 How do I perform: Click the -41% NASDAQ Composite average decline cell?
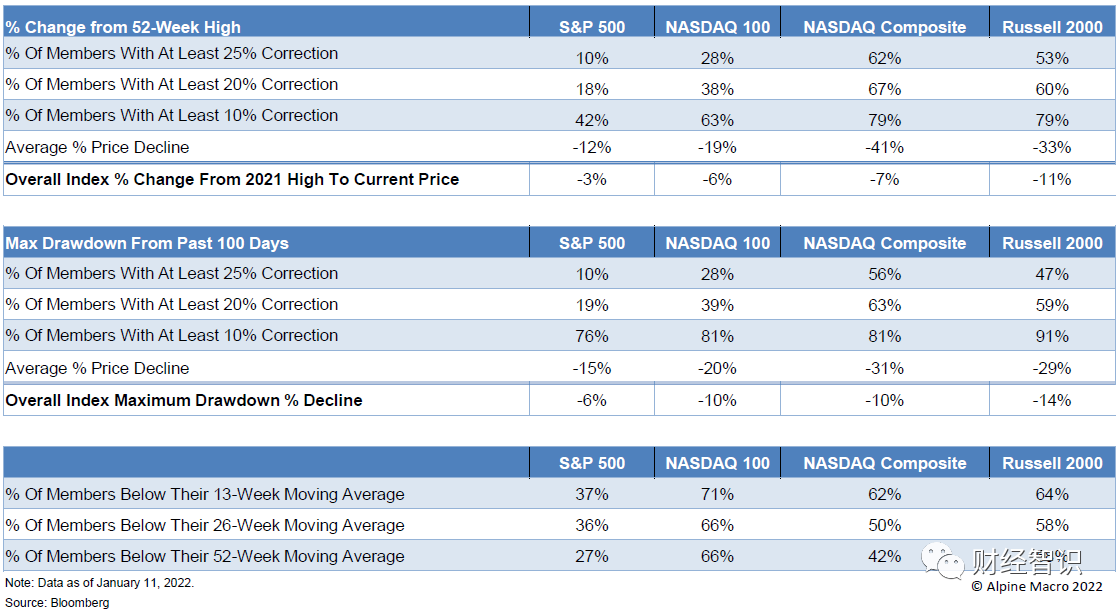[885, 148]
